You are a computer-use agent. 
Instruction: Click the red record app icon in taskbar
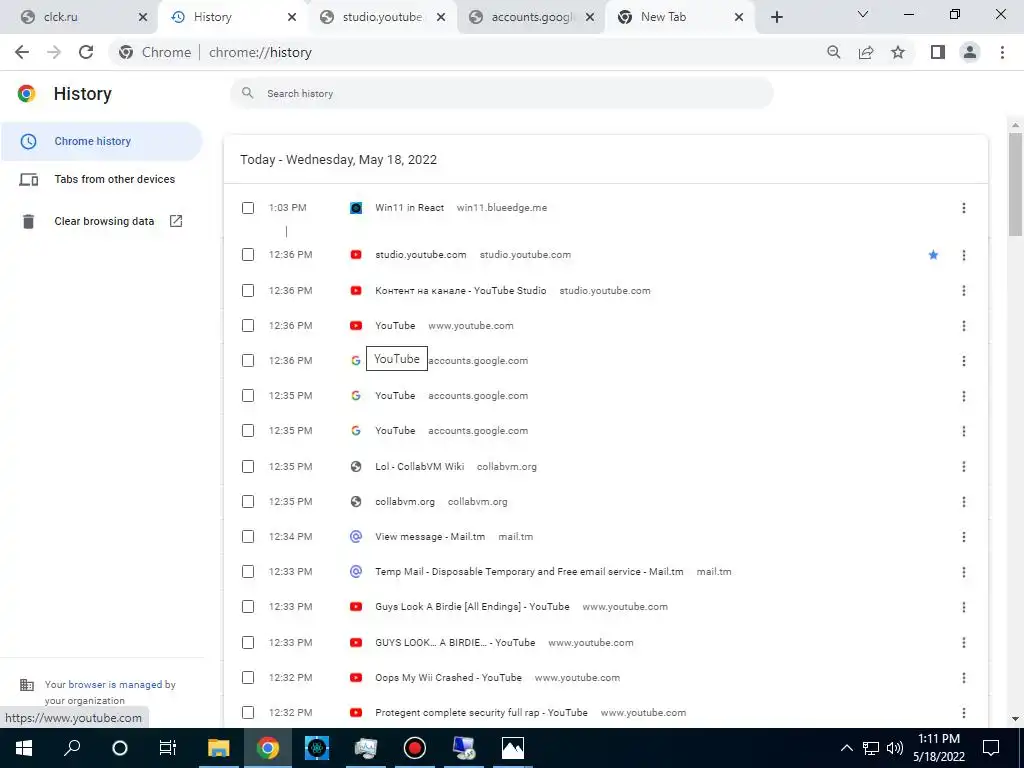[x=415, y=748]
